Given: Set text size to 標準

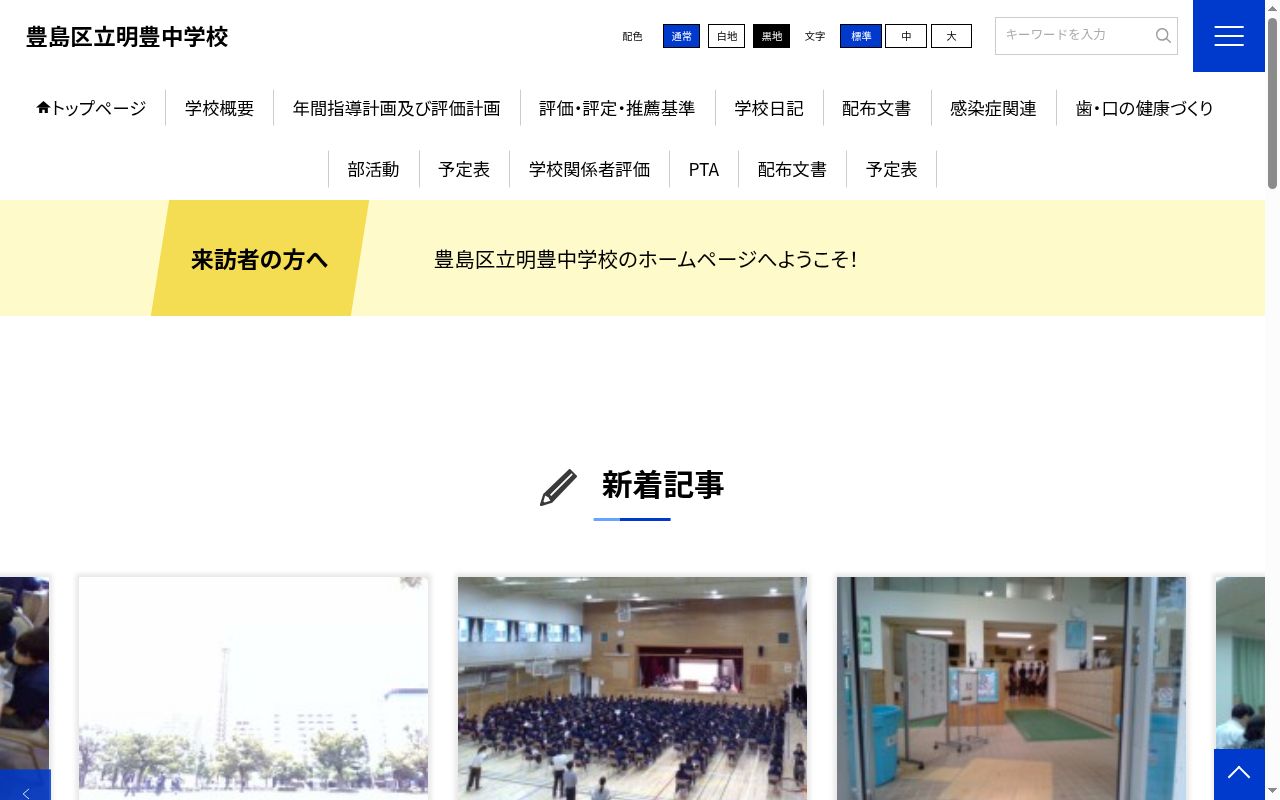Looking at the screenshot, I should pyautogui.click(x=861, y=36).
